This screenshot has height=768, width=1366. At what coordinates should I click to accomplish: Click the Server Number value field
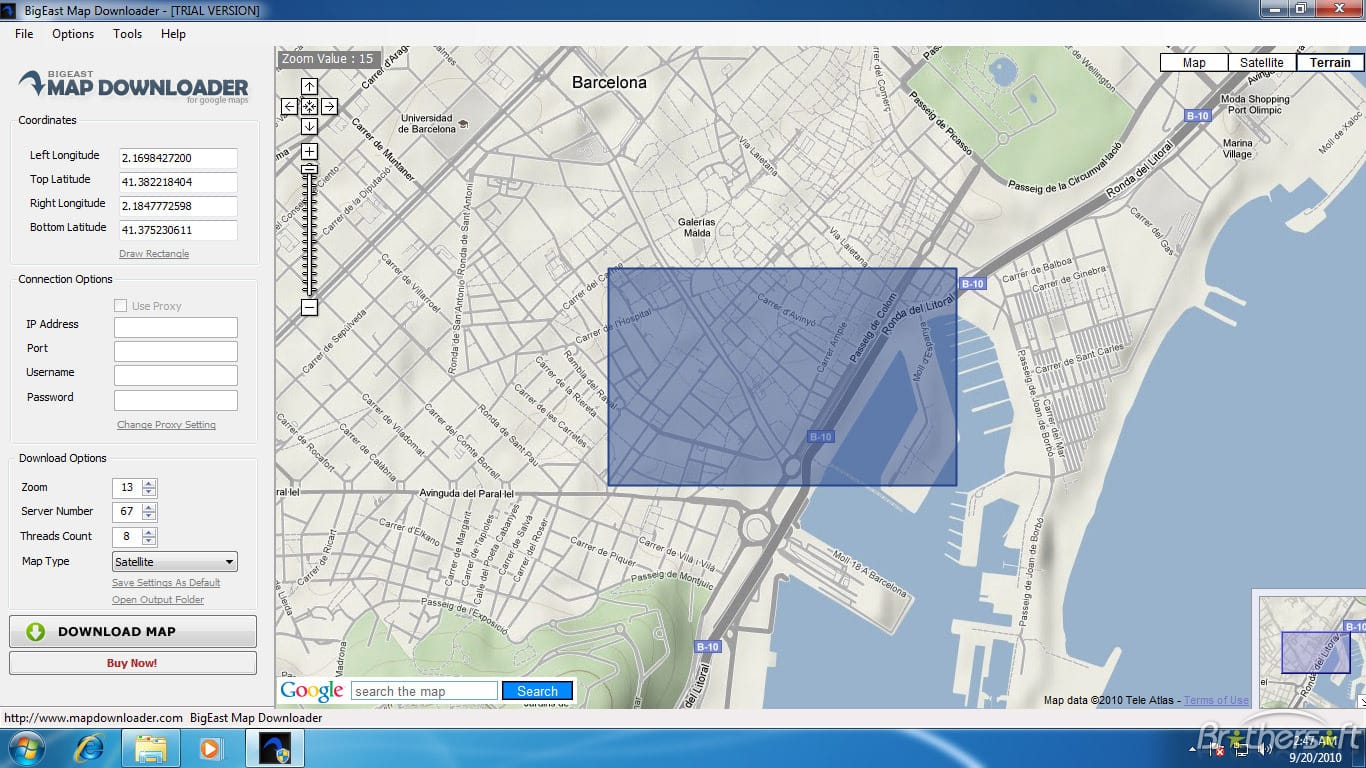point(128,512)
